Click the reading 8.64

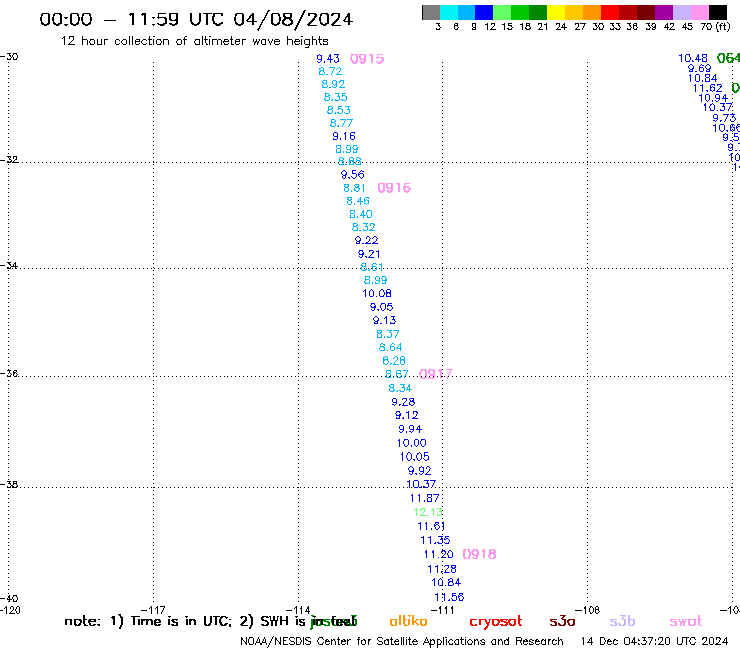390,347
